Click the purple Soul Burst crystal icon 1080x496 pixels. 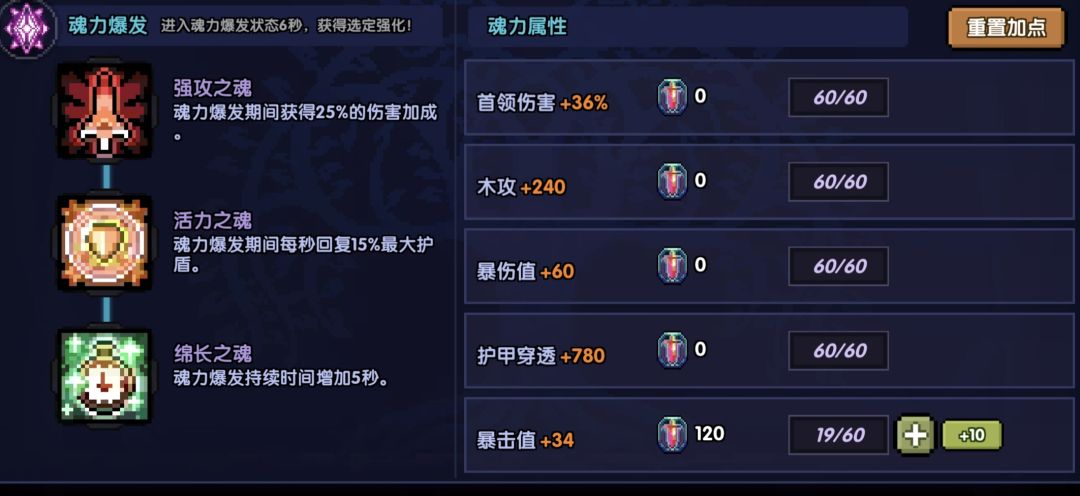click(27, 26)
